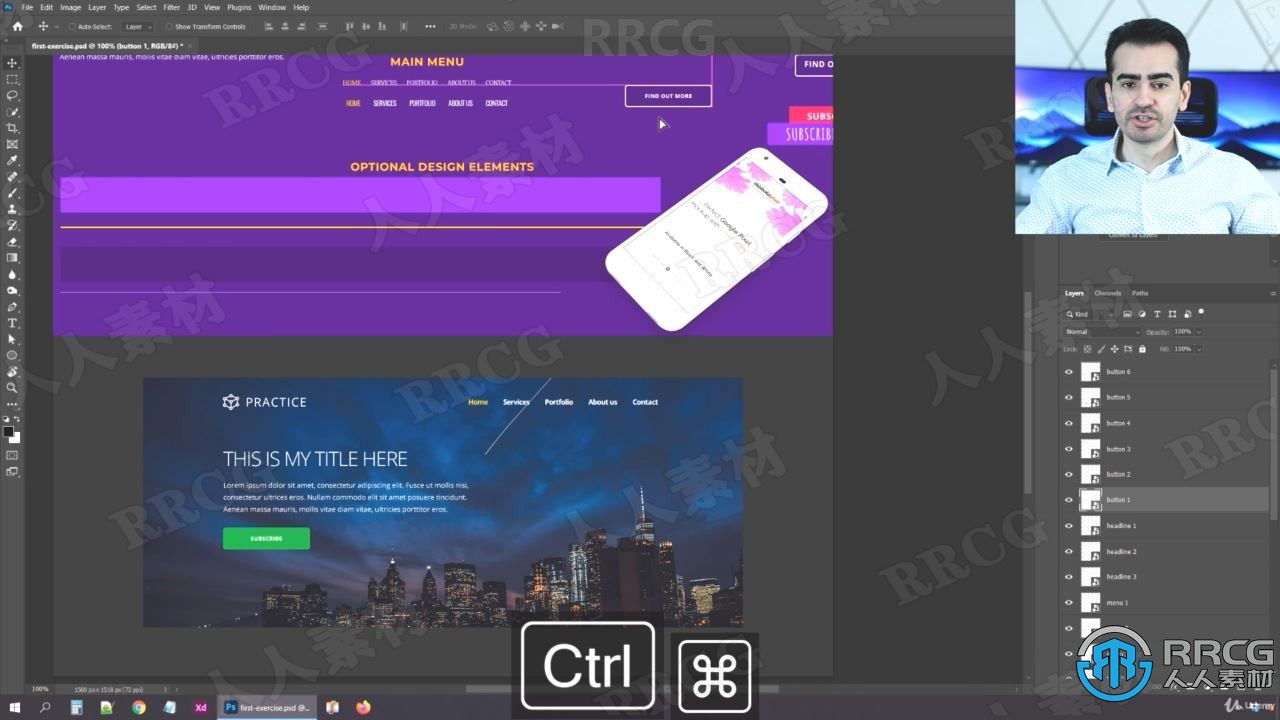Select the Gradient tool

pyautogui.click(x=13, y=257)
